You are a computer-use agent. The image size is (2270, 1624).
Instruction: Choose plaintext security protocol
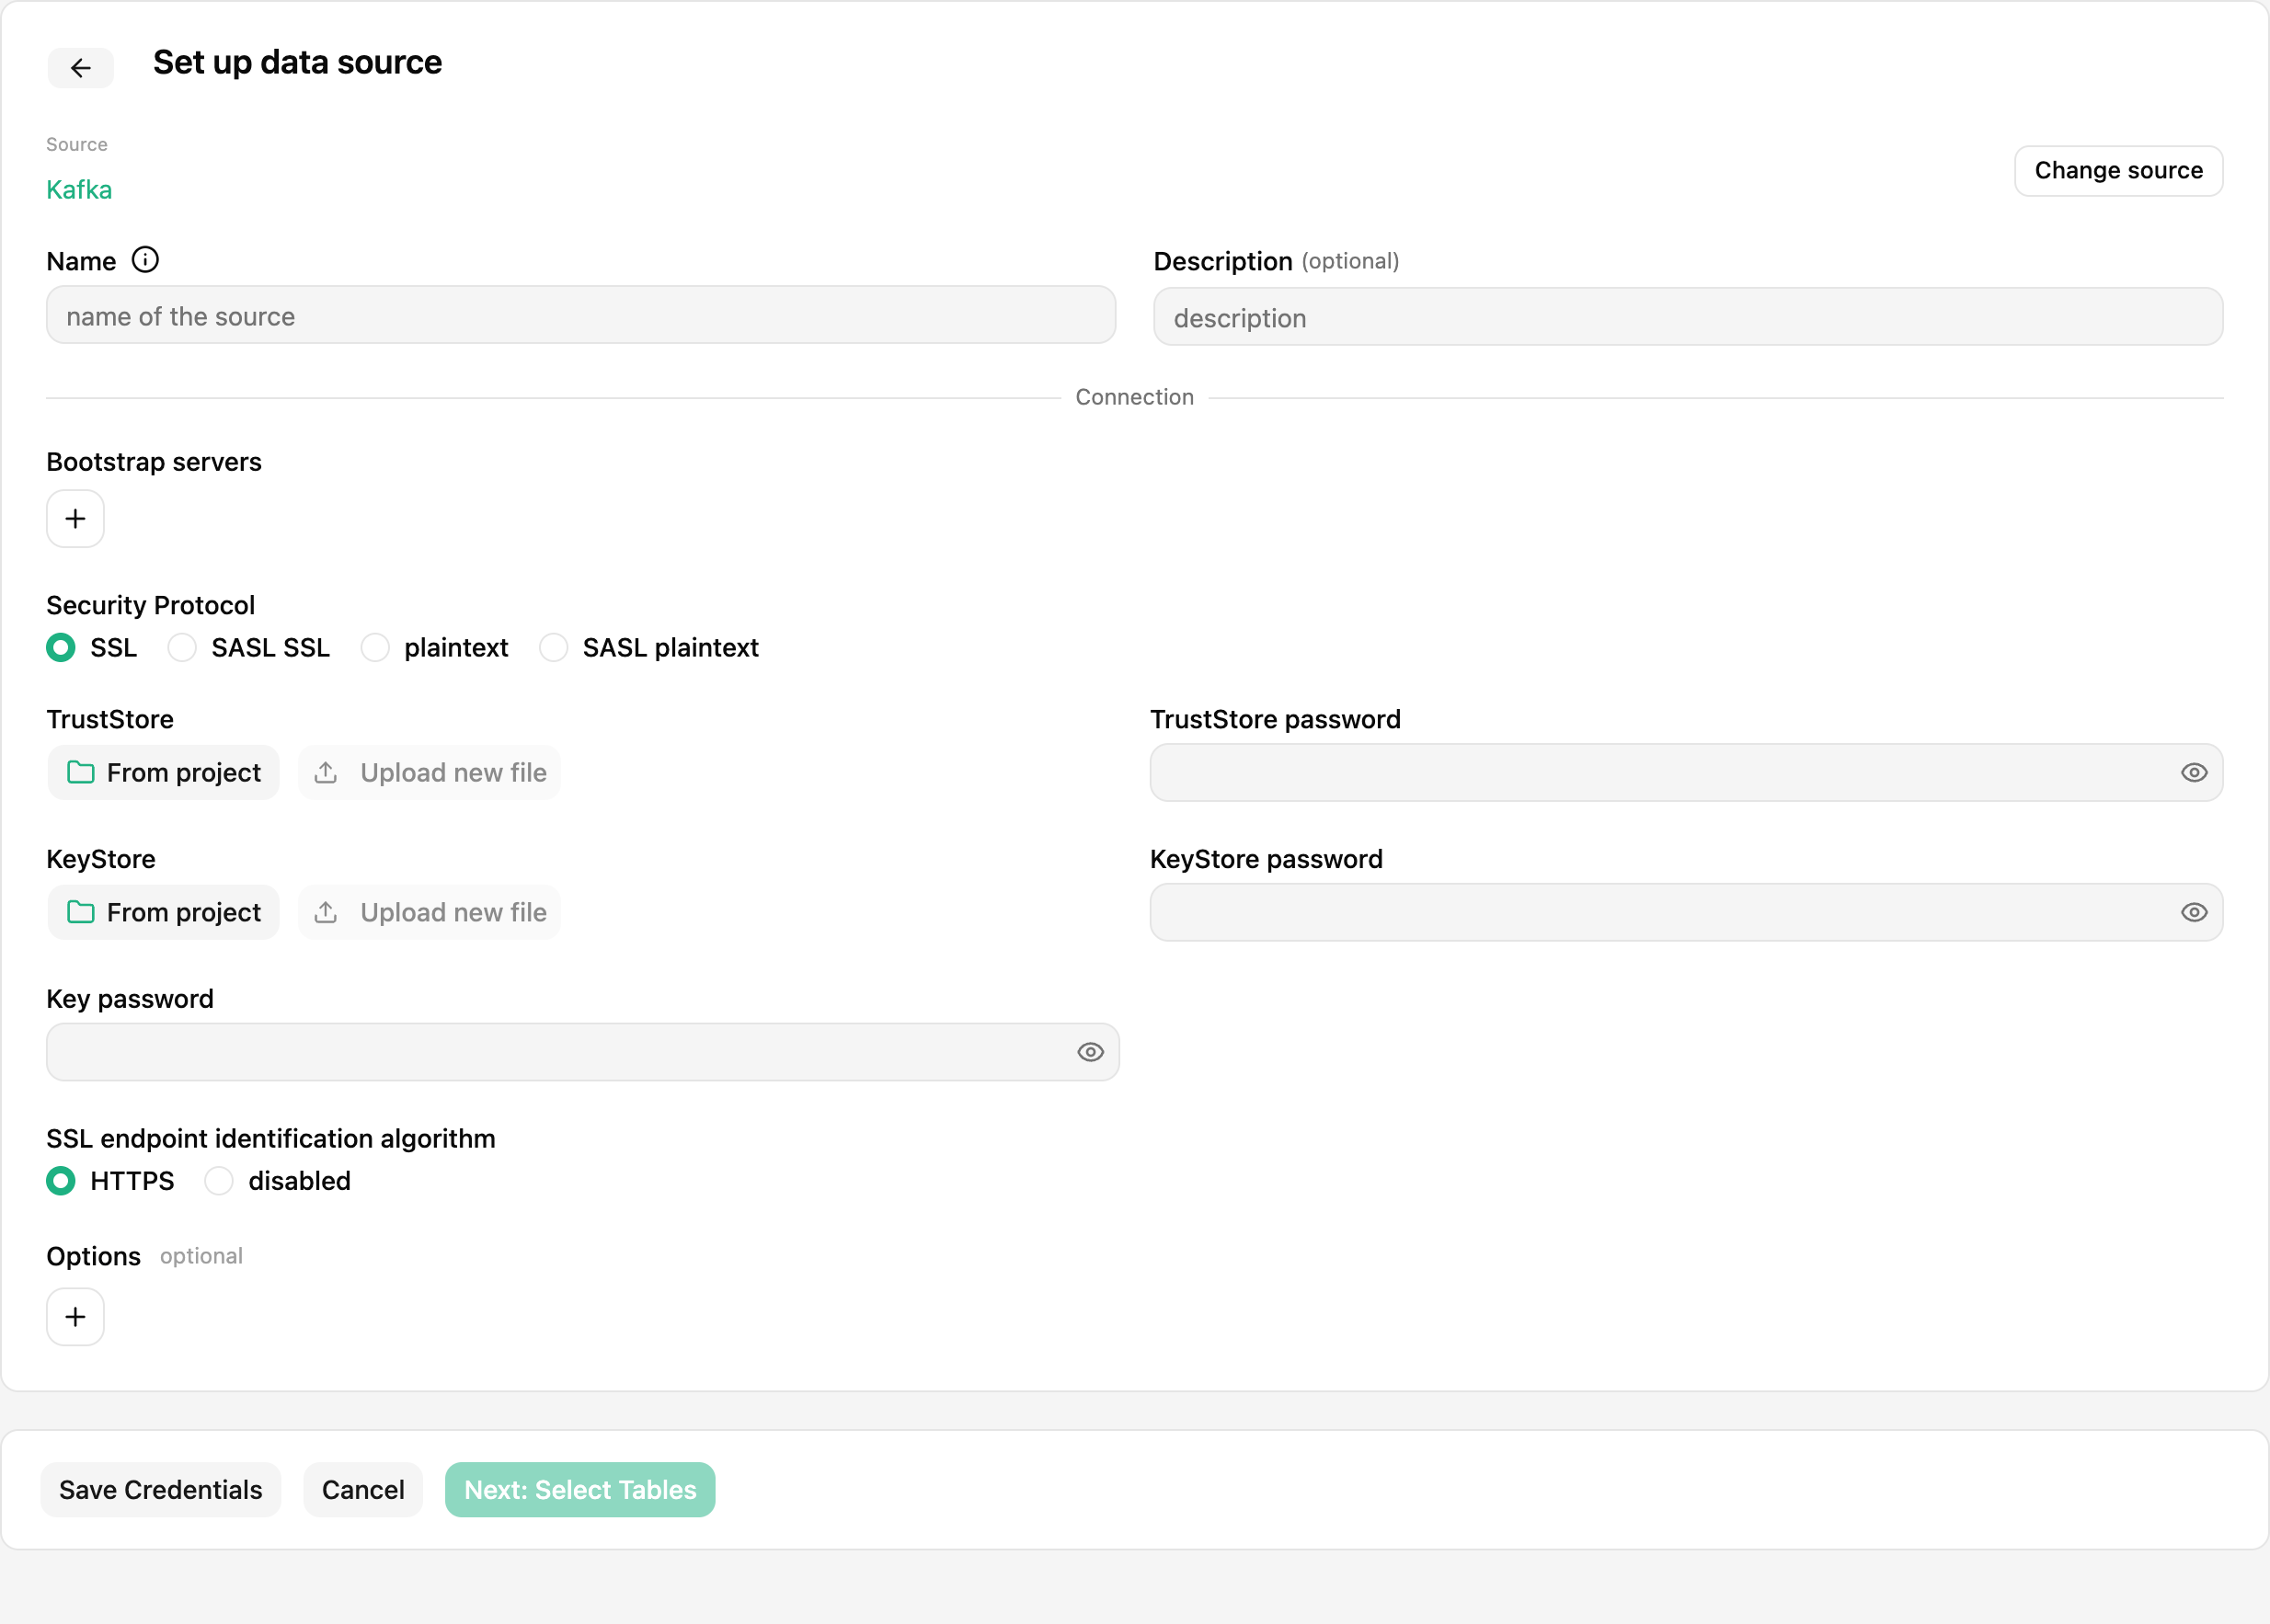(375, 648)
